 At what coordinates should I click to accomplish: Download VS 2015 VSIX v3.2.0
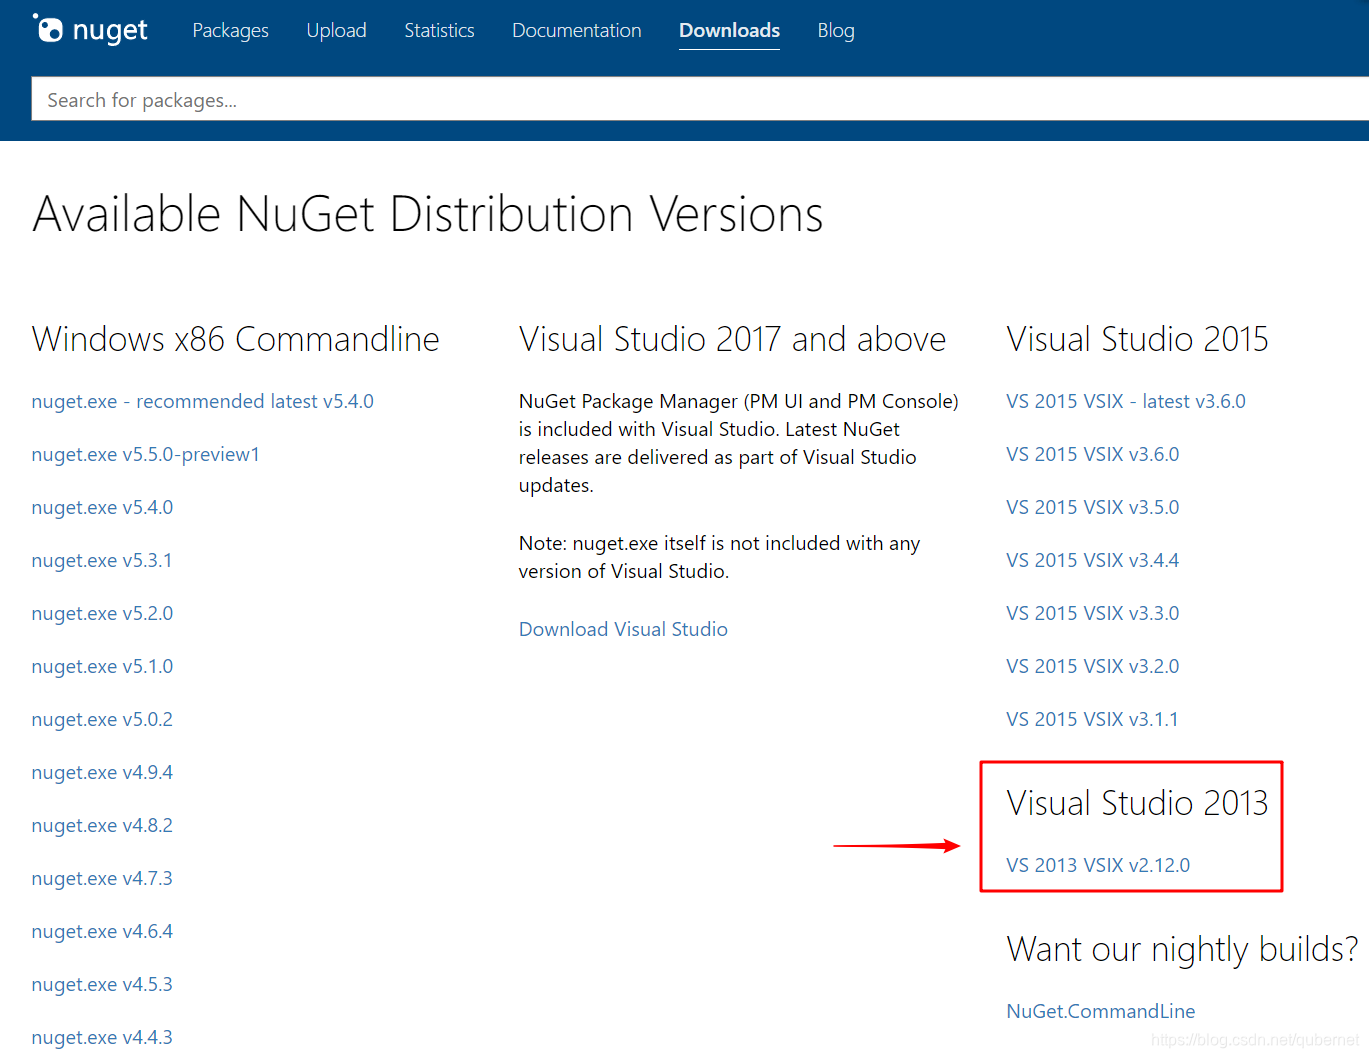[1093, 666]
